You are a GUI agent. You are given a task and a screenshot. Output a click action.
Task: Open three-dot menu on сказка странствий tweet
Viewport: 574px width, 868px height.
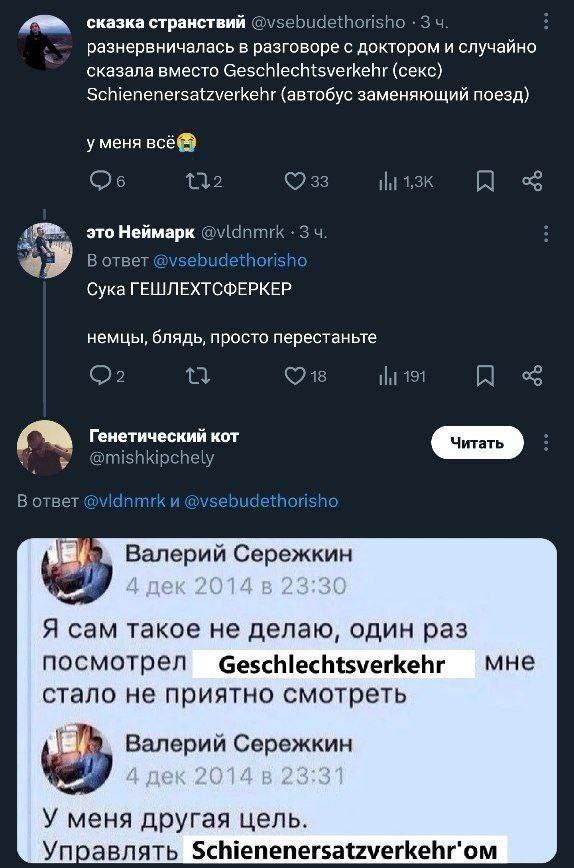click(546, 22)
